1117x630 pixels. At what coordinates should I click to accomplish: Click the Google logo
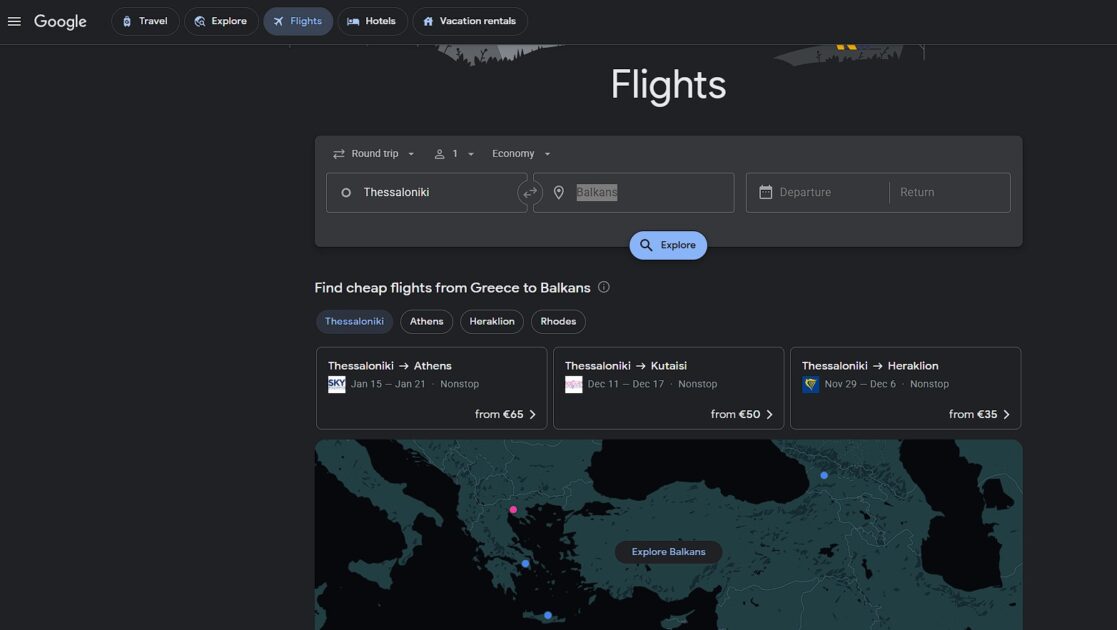pos(61,21)
